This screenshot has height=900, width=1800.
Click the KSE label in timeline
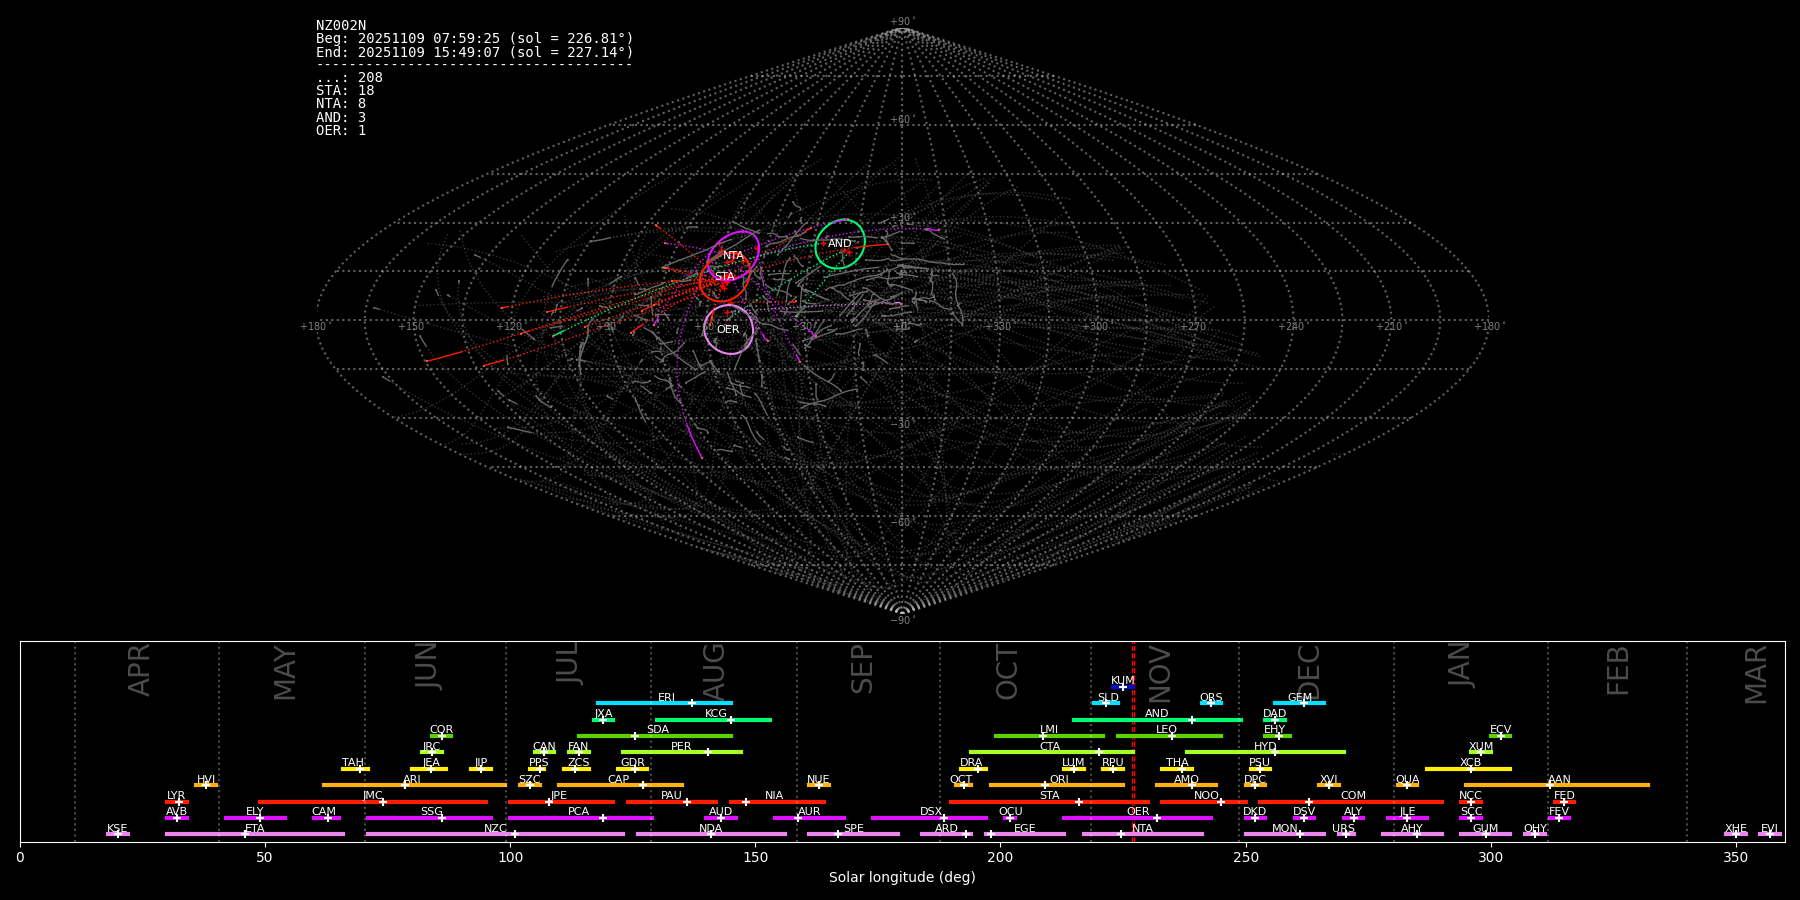(117, 828)
